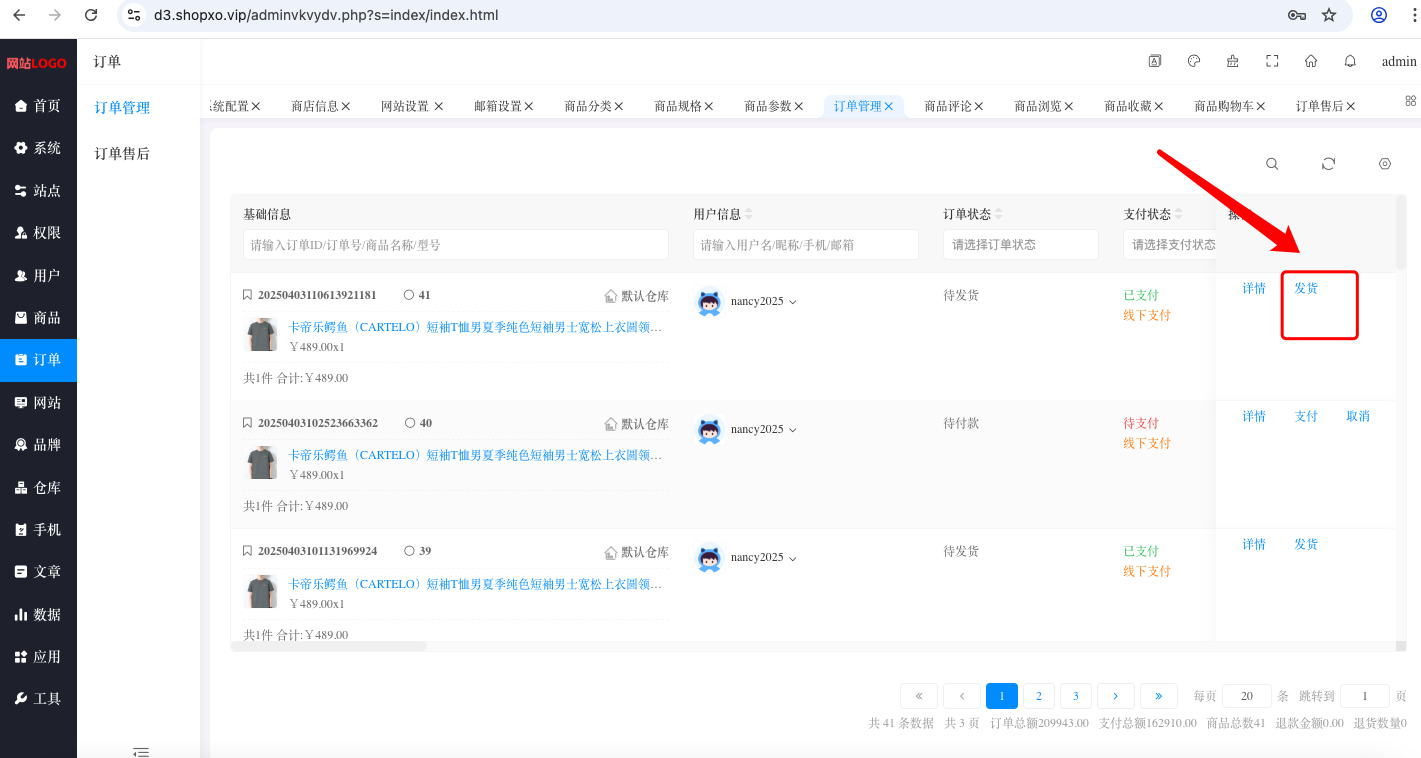Image resolution: width=1421 pixels, height=758 pixels.
Task: Sort by 用户信息 column arrows
Action: coord(748,214)
